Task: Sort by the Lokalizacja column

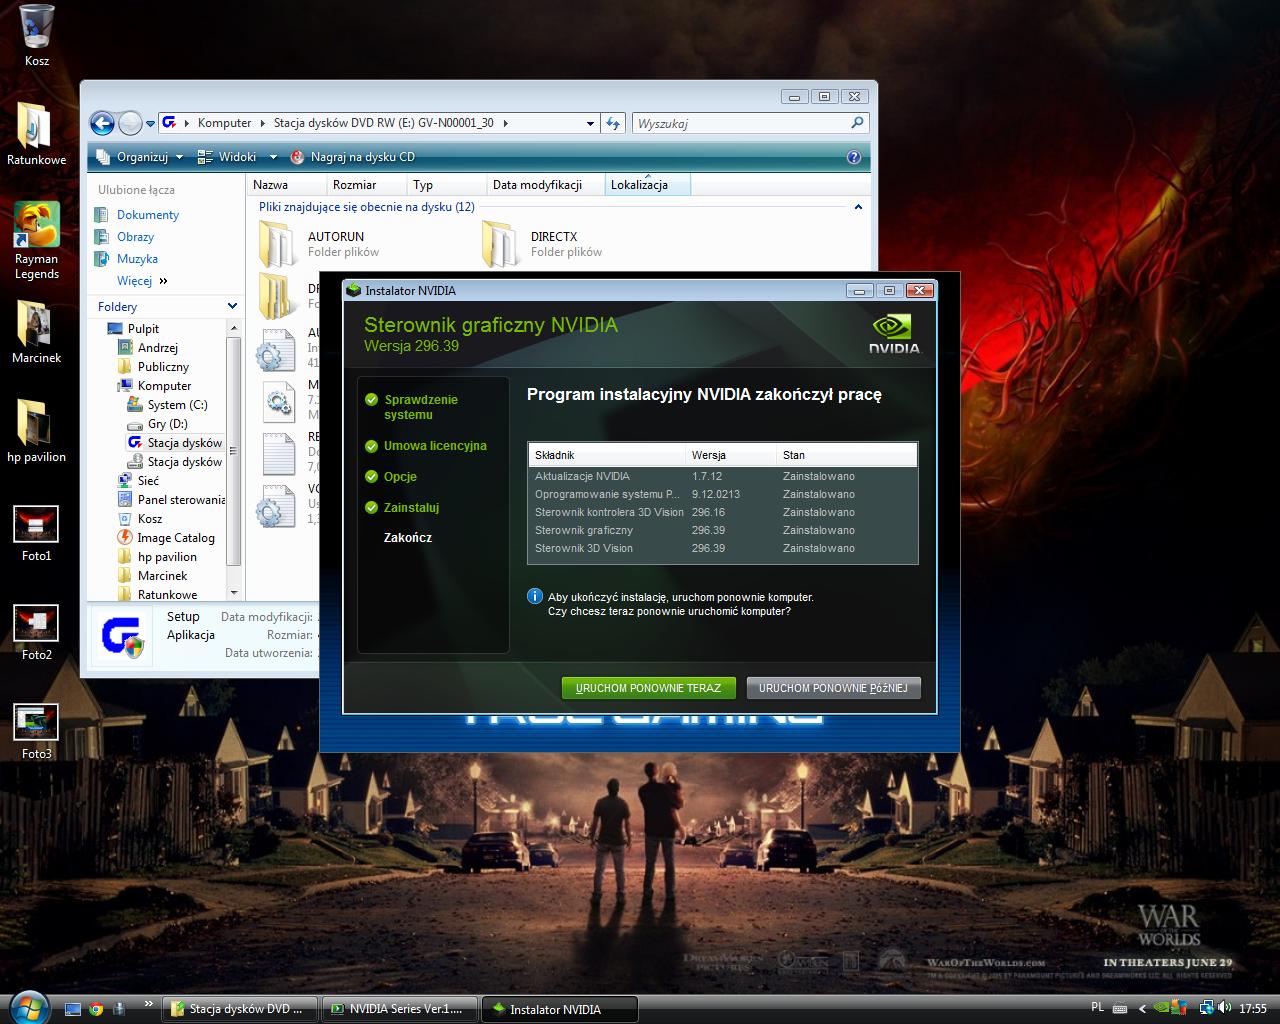Action: 648,185
